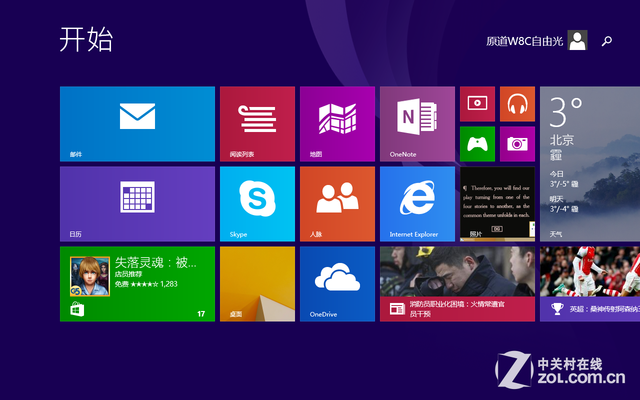Viewport: 640px width, 400px height.
Task: Click the user account avatar picture
Action: [x=578, y=40]
